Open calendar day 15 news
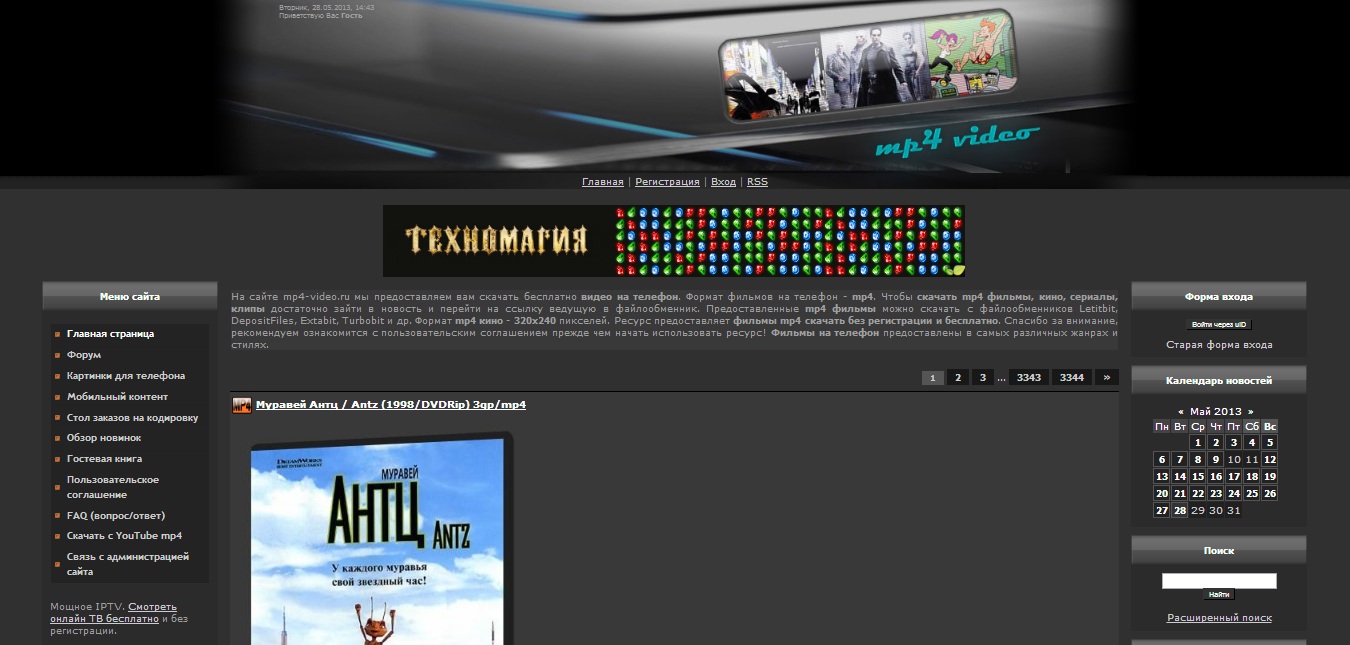Screen dimensions: 1350x645 click(x=1197, y=477)
